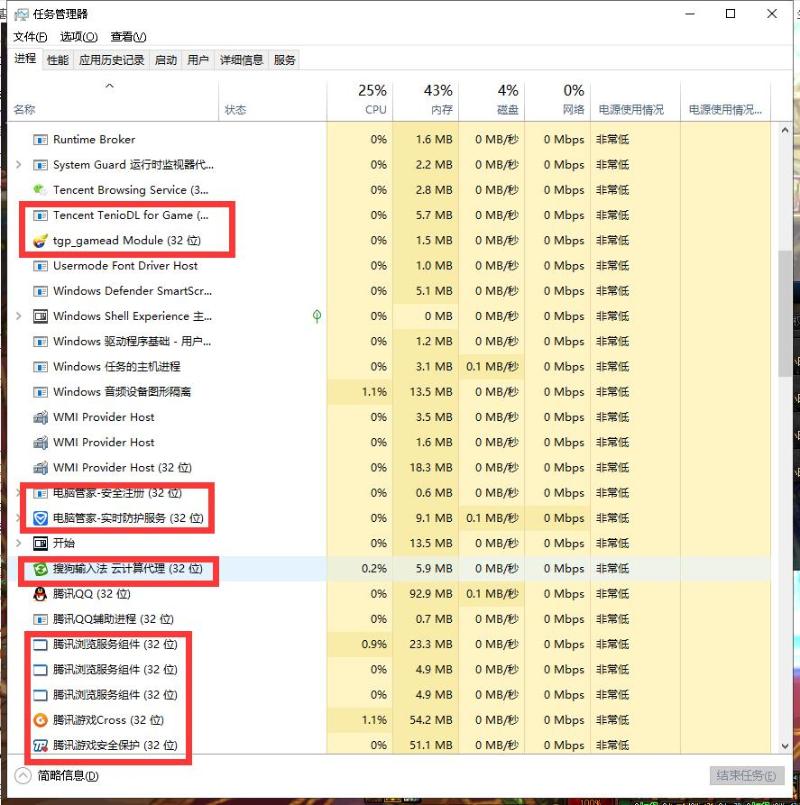Viewport: 800px width, 805px height.
Task: Sort by the first 电源使用情况 column header
Action: click(x=635, y=100)
